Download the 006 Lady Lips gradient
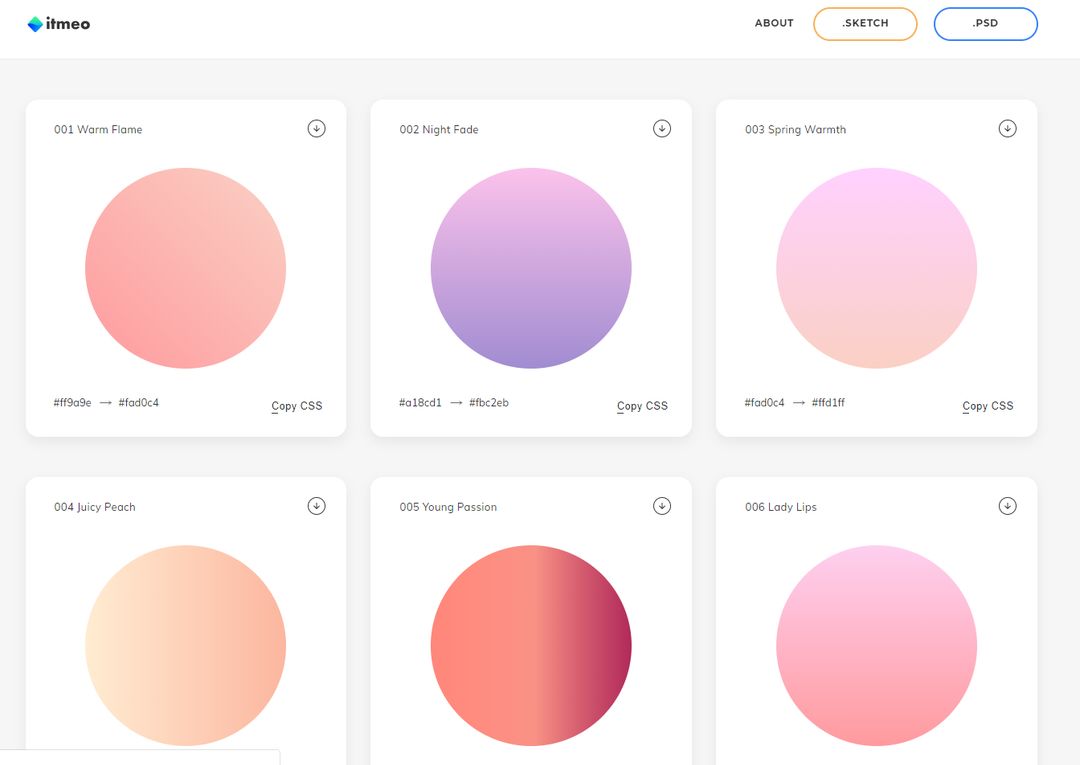The height and width of the screenshot is (765, 1080). click(1008, 506)
